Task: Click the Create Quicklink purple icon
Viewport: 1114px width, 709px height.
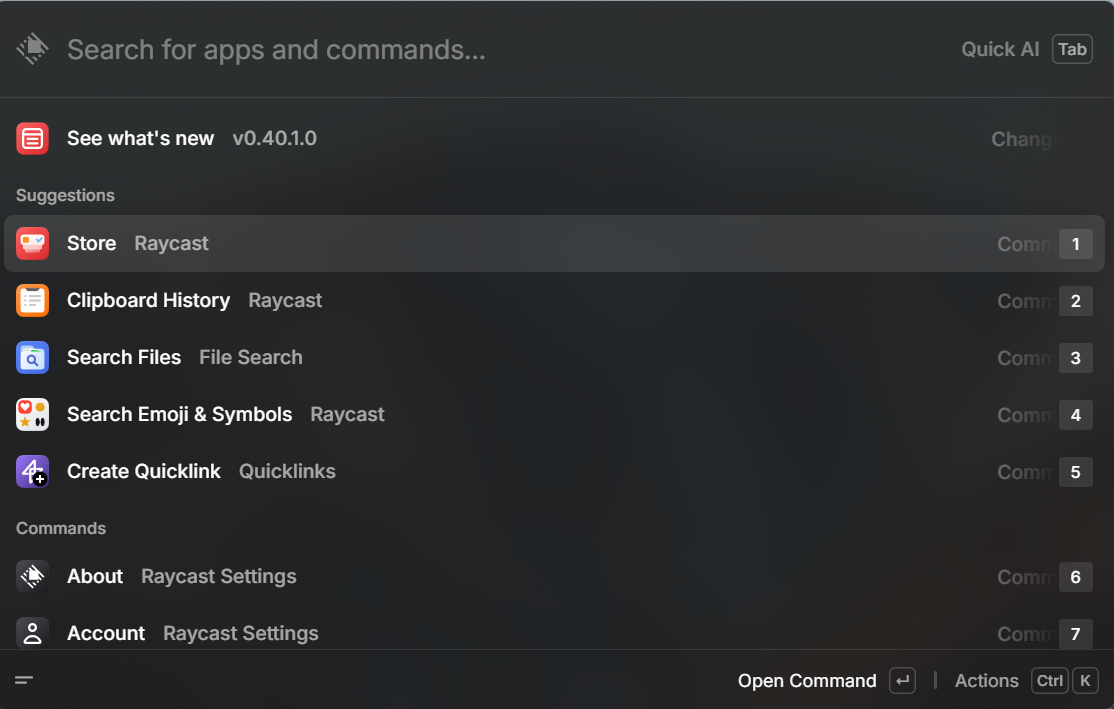Action: tap(32, 471)
